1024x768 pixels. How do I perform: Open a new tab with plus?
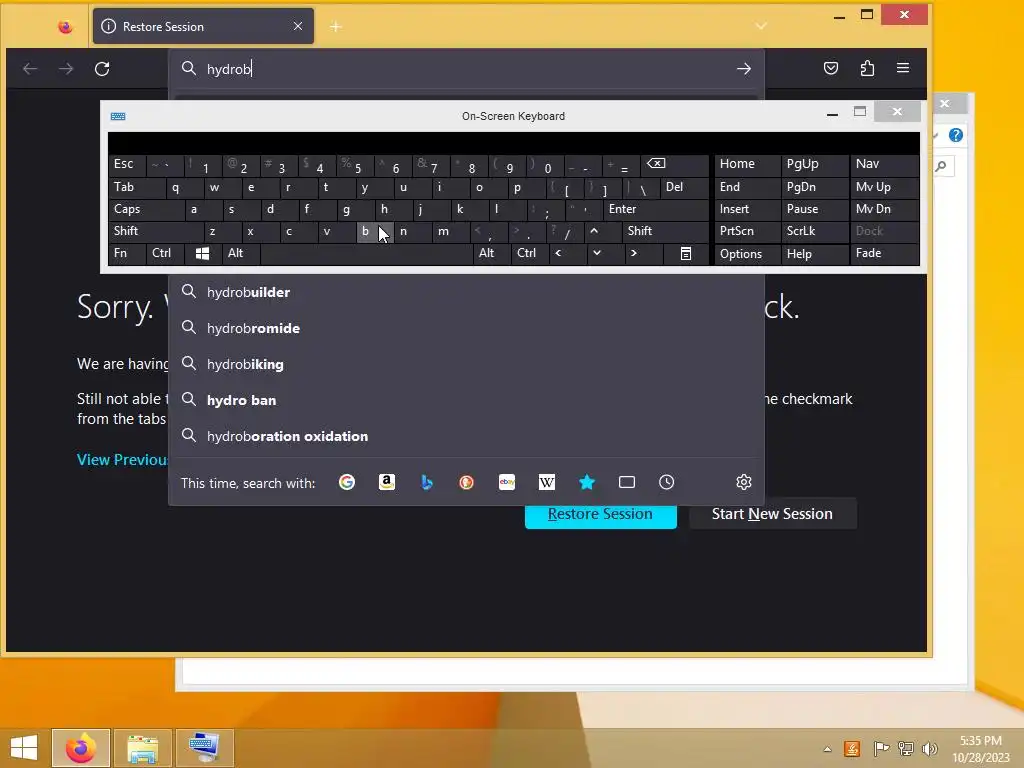[336, 27]
